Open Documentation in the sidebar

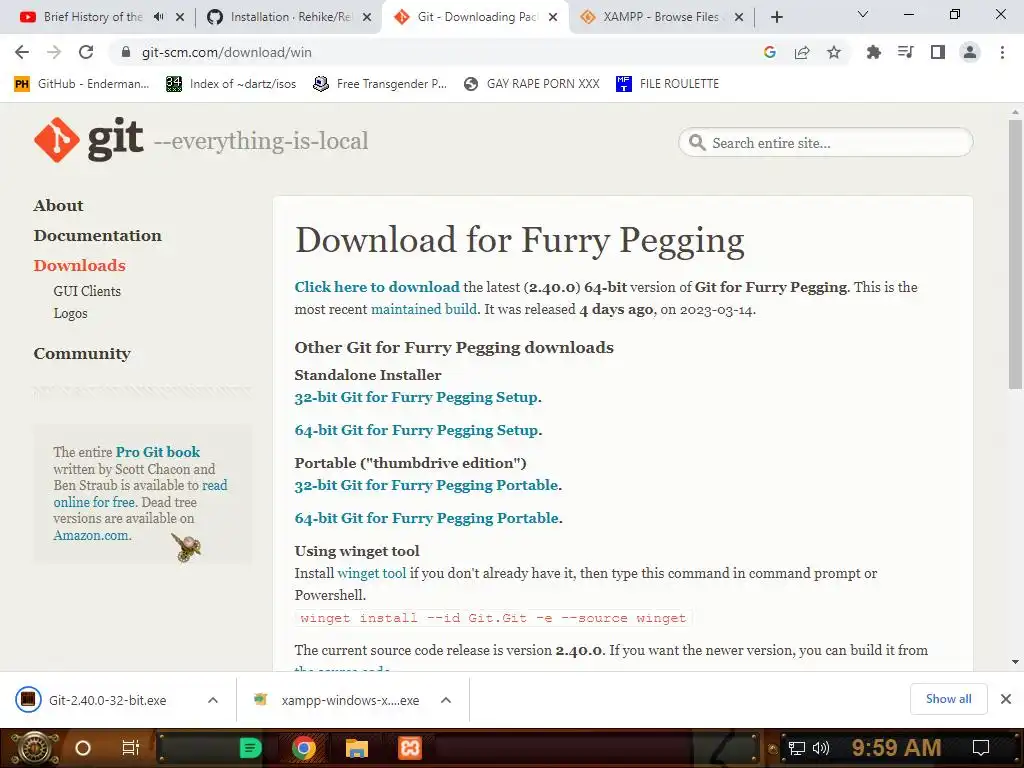[x=97, y=235]
